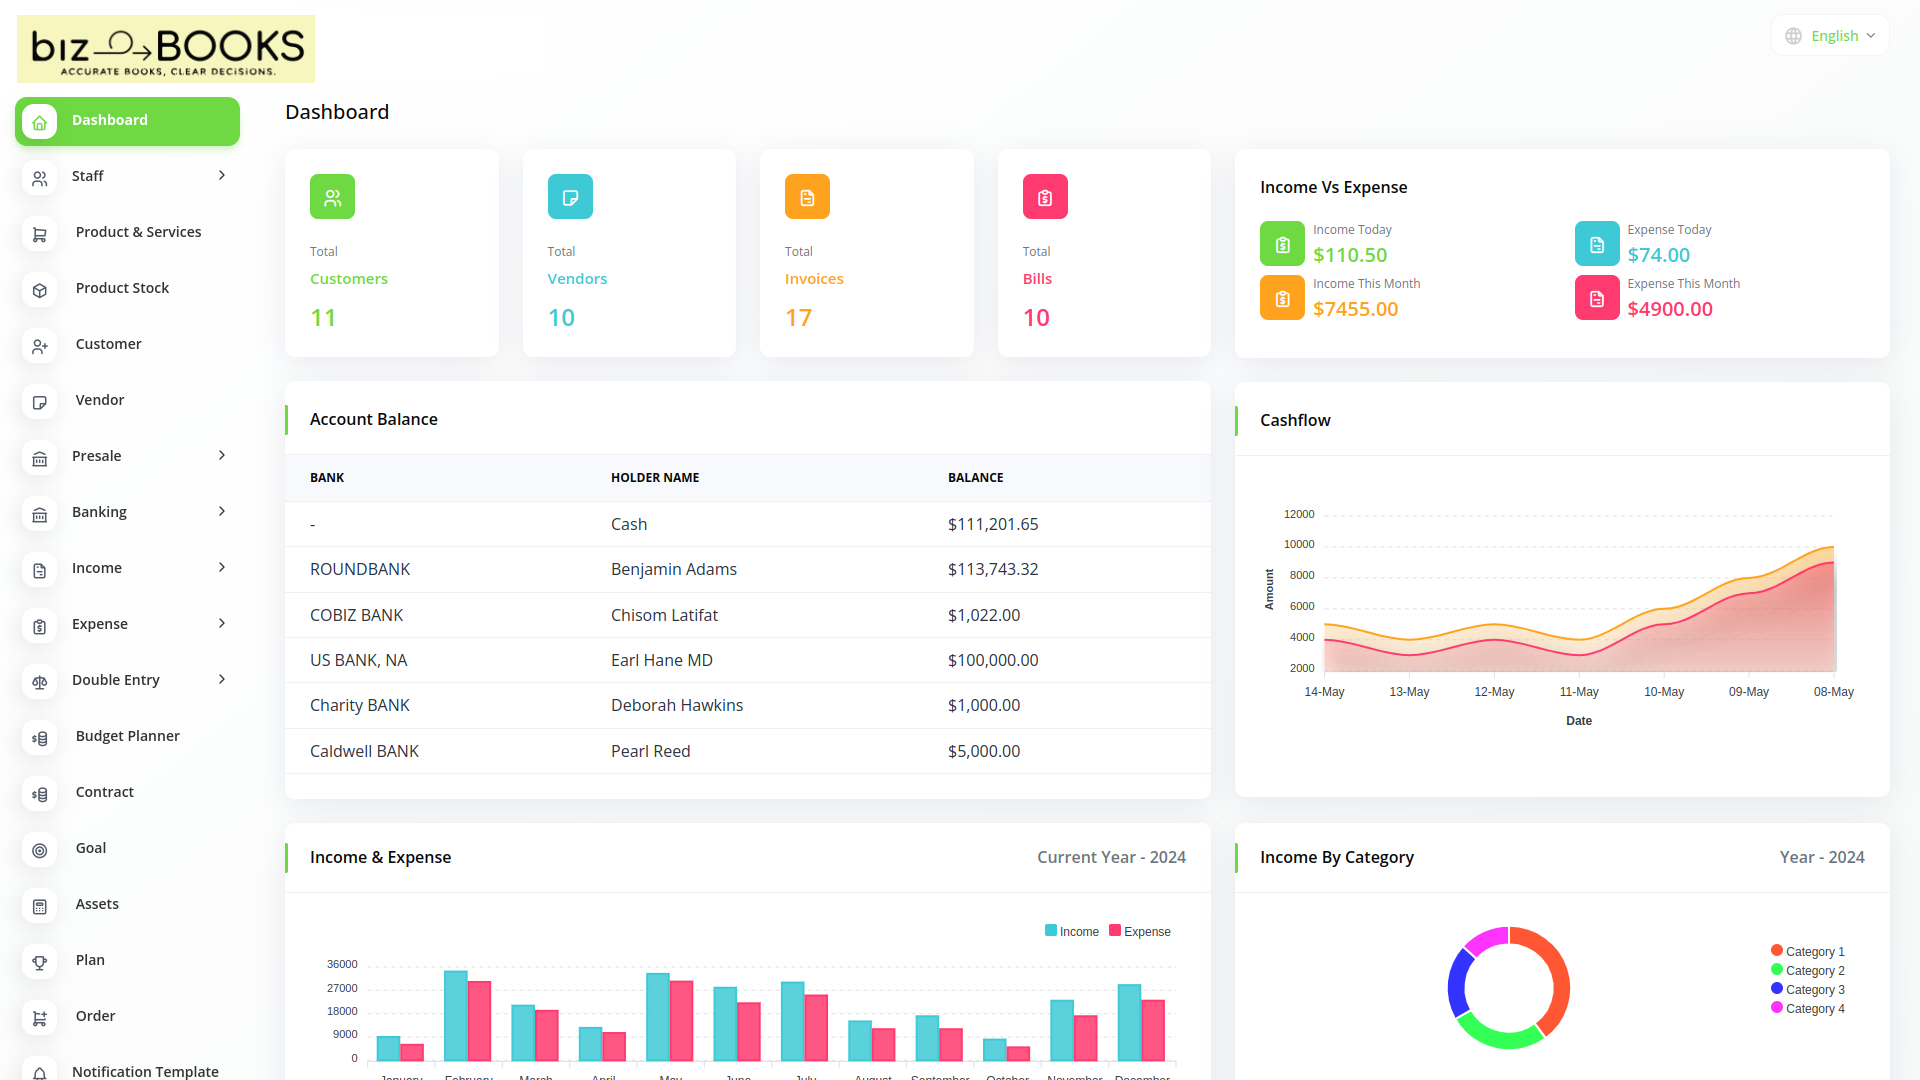The height and width of the screenshot is (1080, 1920).
Task: Click the Goal target icon in sidebar
Action: pyautogui.click(x=40, y=850)
